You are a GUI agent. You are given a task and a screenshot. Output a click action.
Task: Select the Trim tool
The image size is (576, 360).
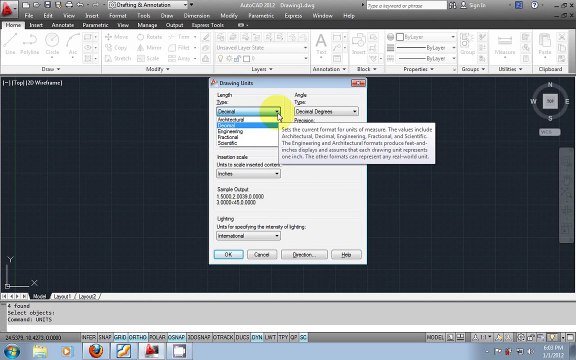click(x=179, y=37)
